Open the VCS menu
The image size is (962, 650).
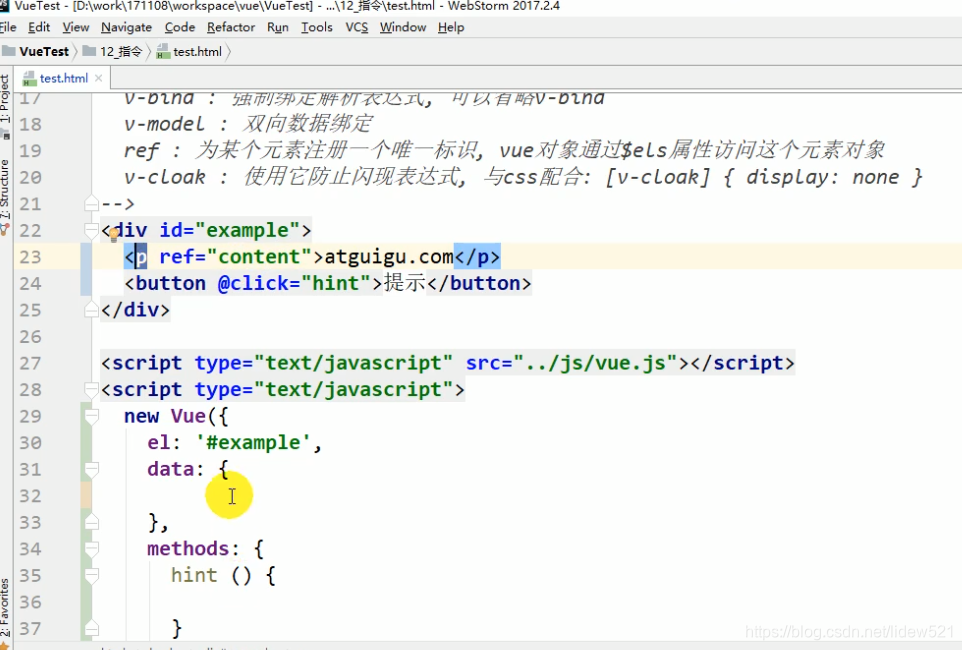coord(356,27)
